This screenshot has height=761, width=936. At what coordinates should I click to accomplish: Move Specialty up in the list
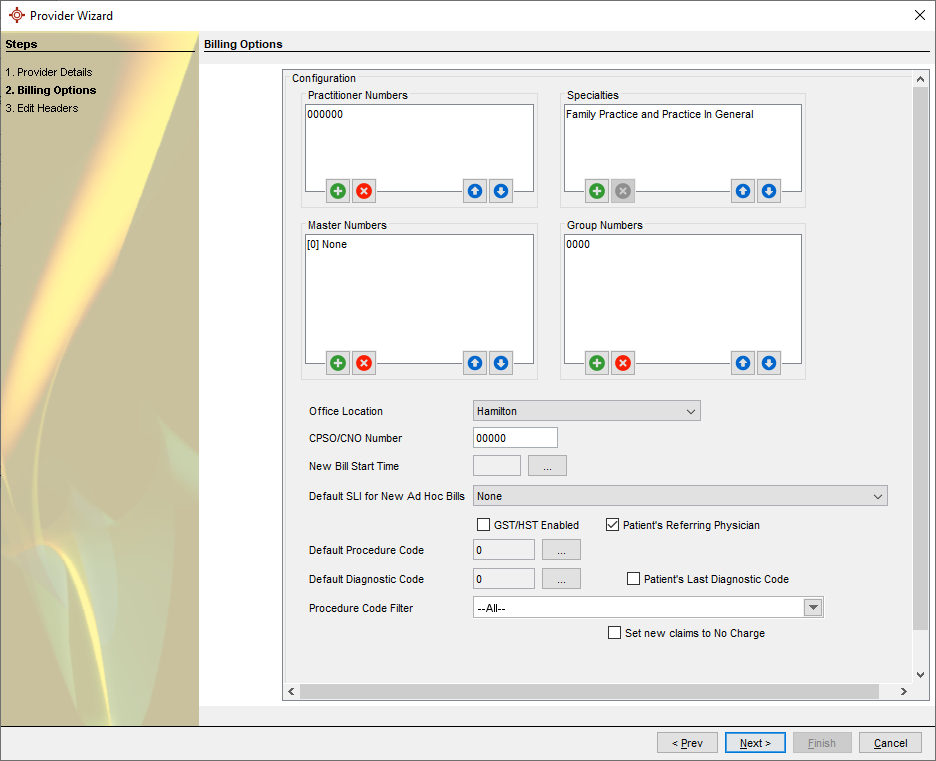tap(743, 191)
